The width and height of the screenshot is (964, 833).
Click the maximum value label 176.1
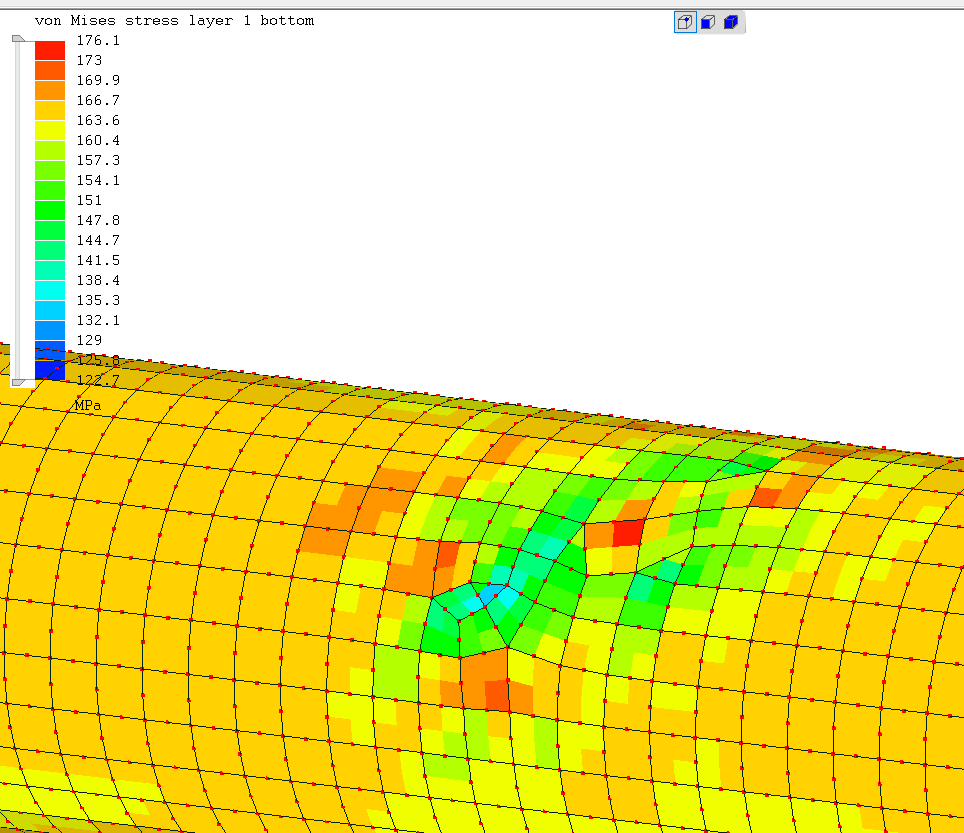(x=98, y=41)
